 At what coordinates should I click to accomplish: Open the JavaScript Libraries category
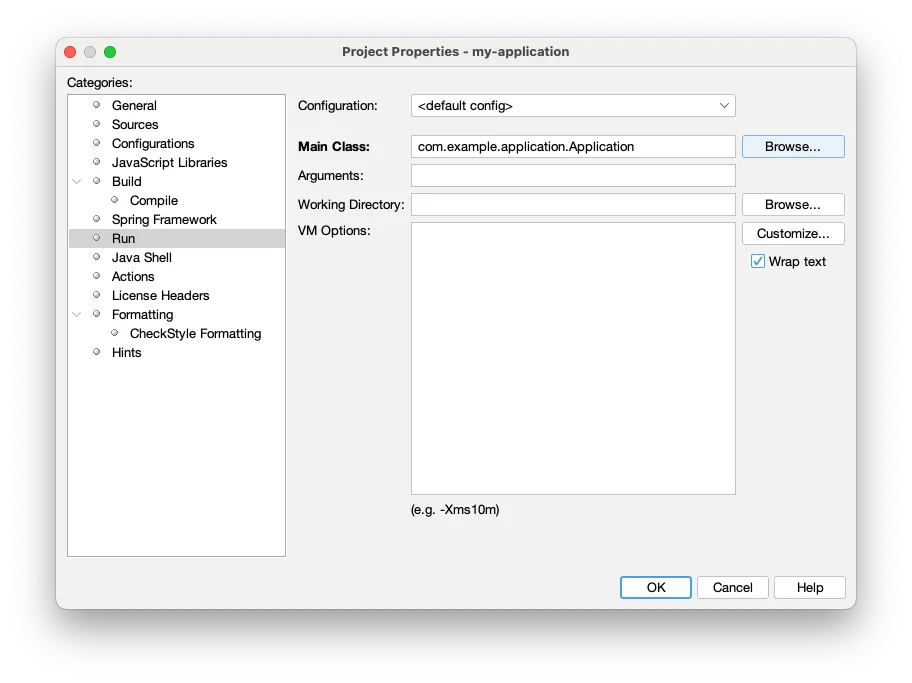click(167, 162)
